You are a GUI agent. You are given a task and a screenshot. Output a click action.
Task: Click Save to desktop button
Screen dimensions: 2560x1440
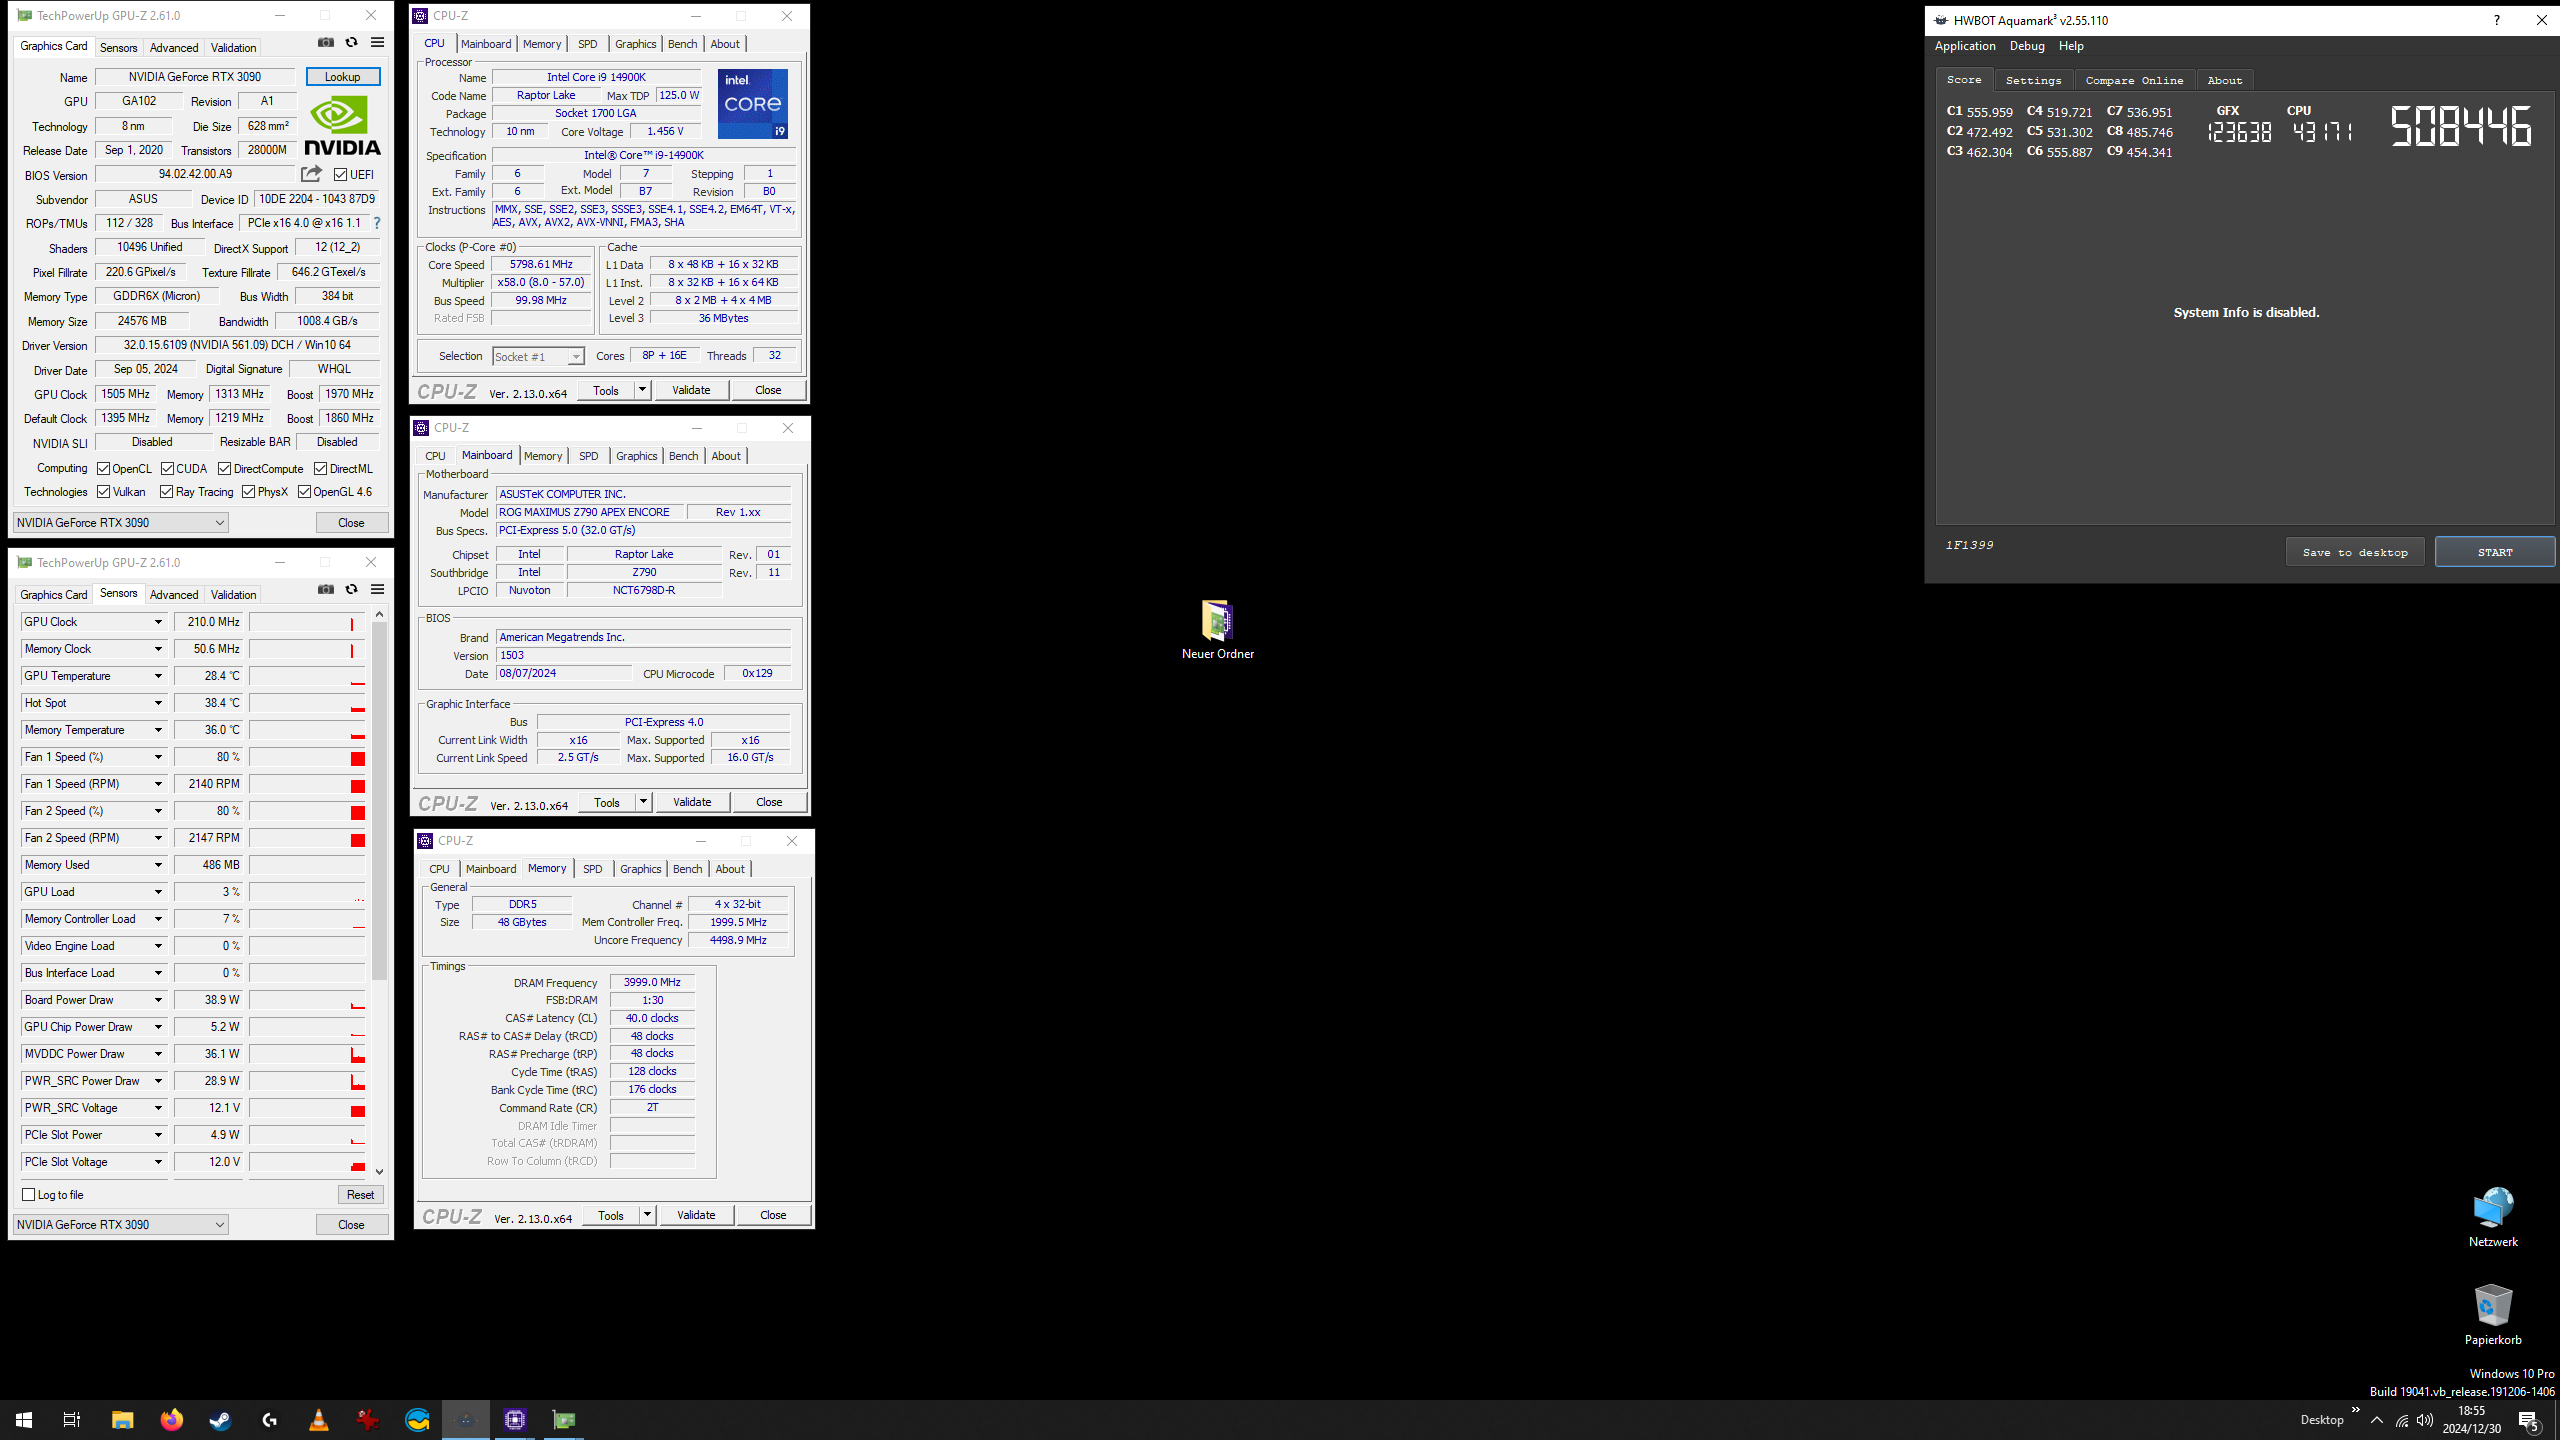(2354, 552)
